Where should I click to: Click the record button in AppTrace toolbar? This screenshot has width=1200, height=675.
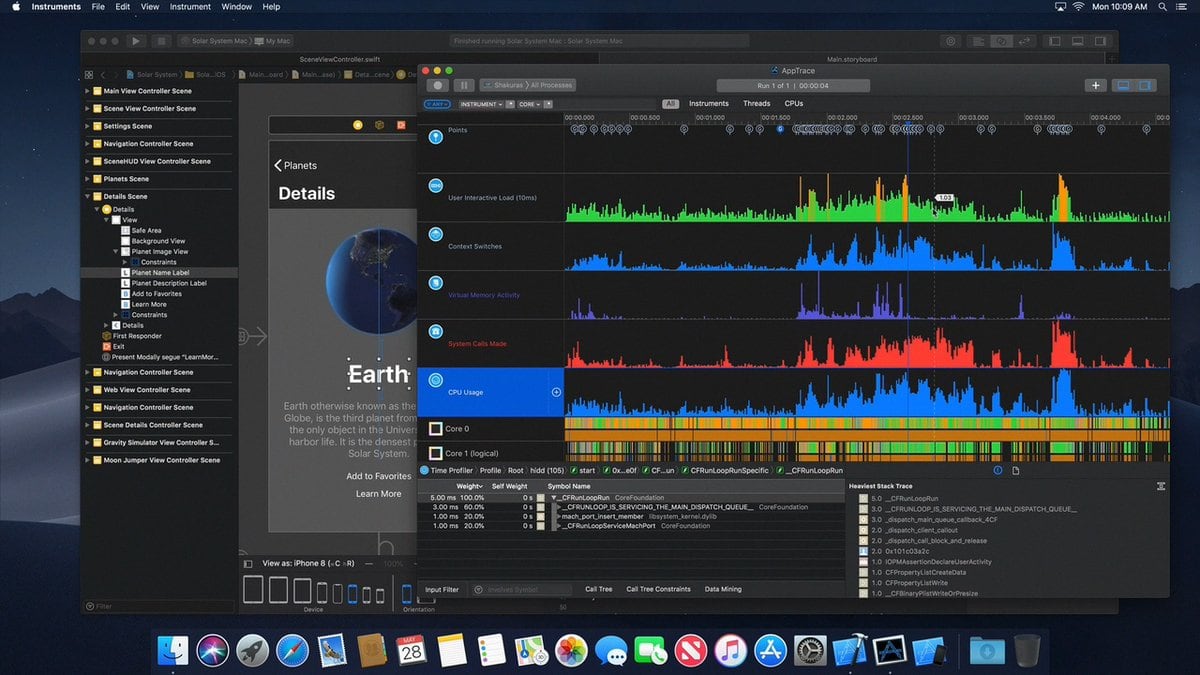437,85
